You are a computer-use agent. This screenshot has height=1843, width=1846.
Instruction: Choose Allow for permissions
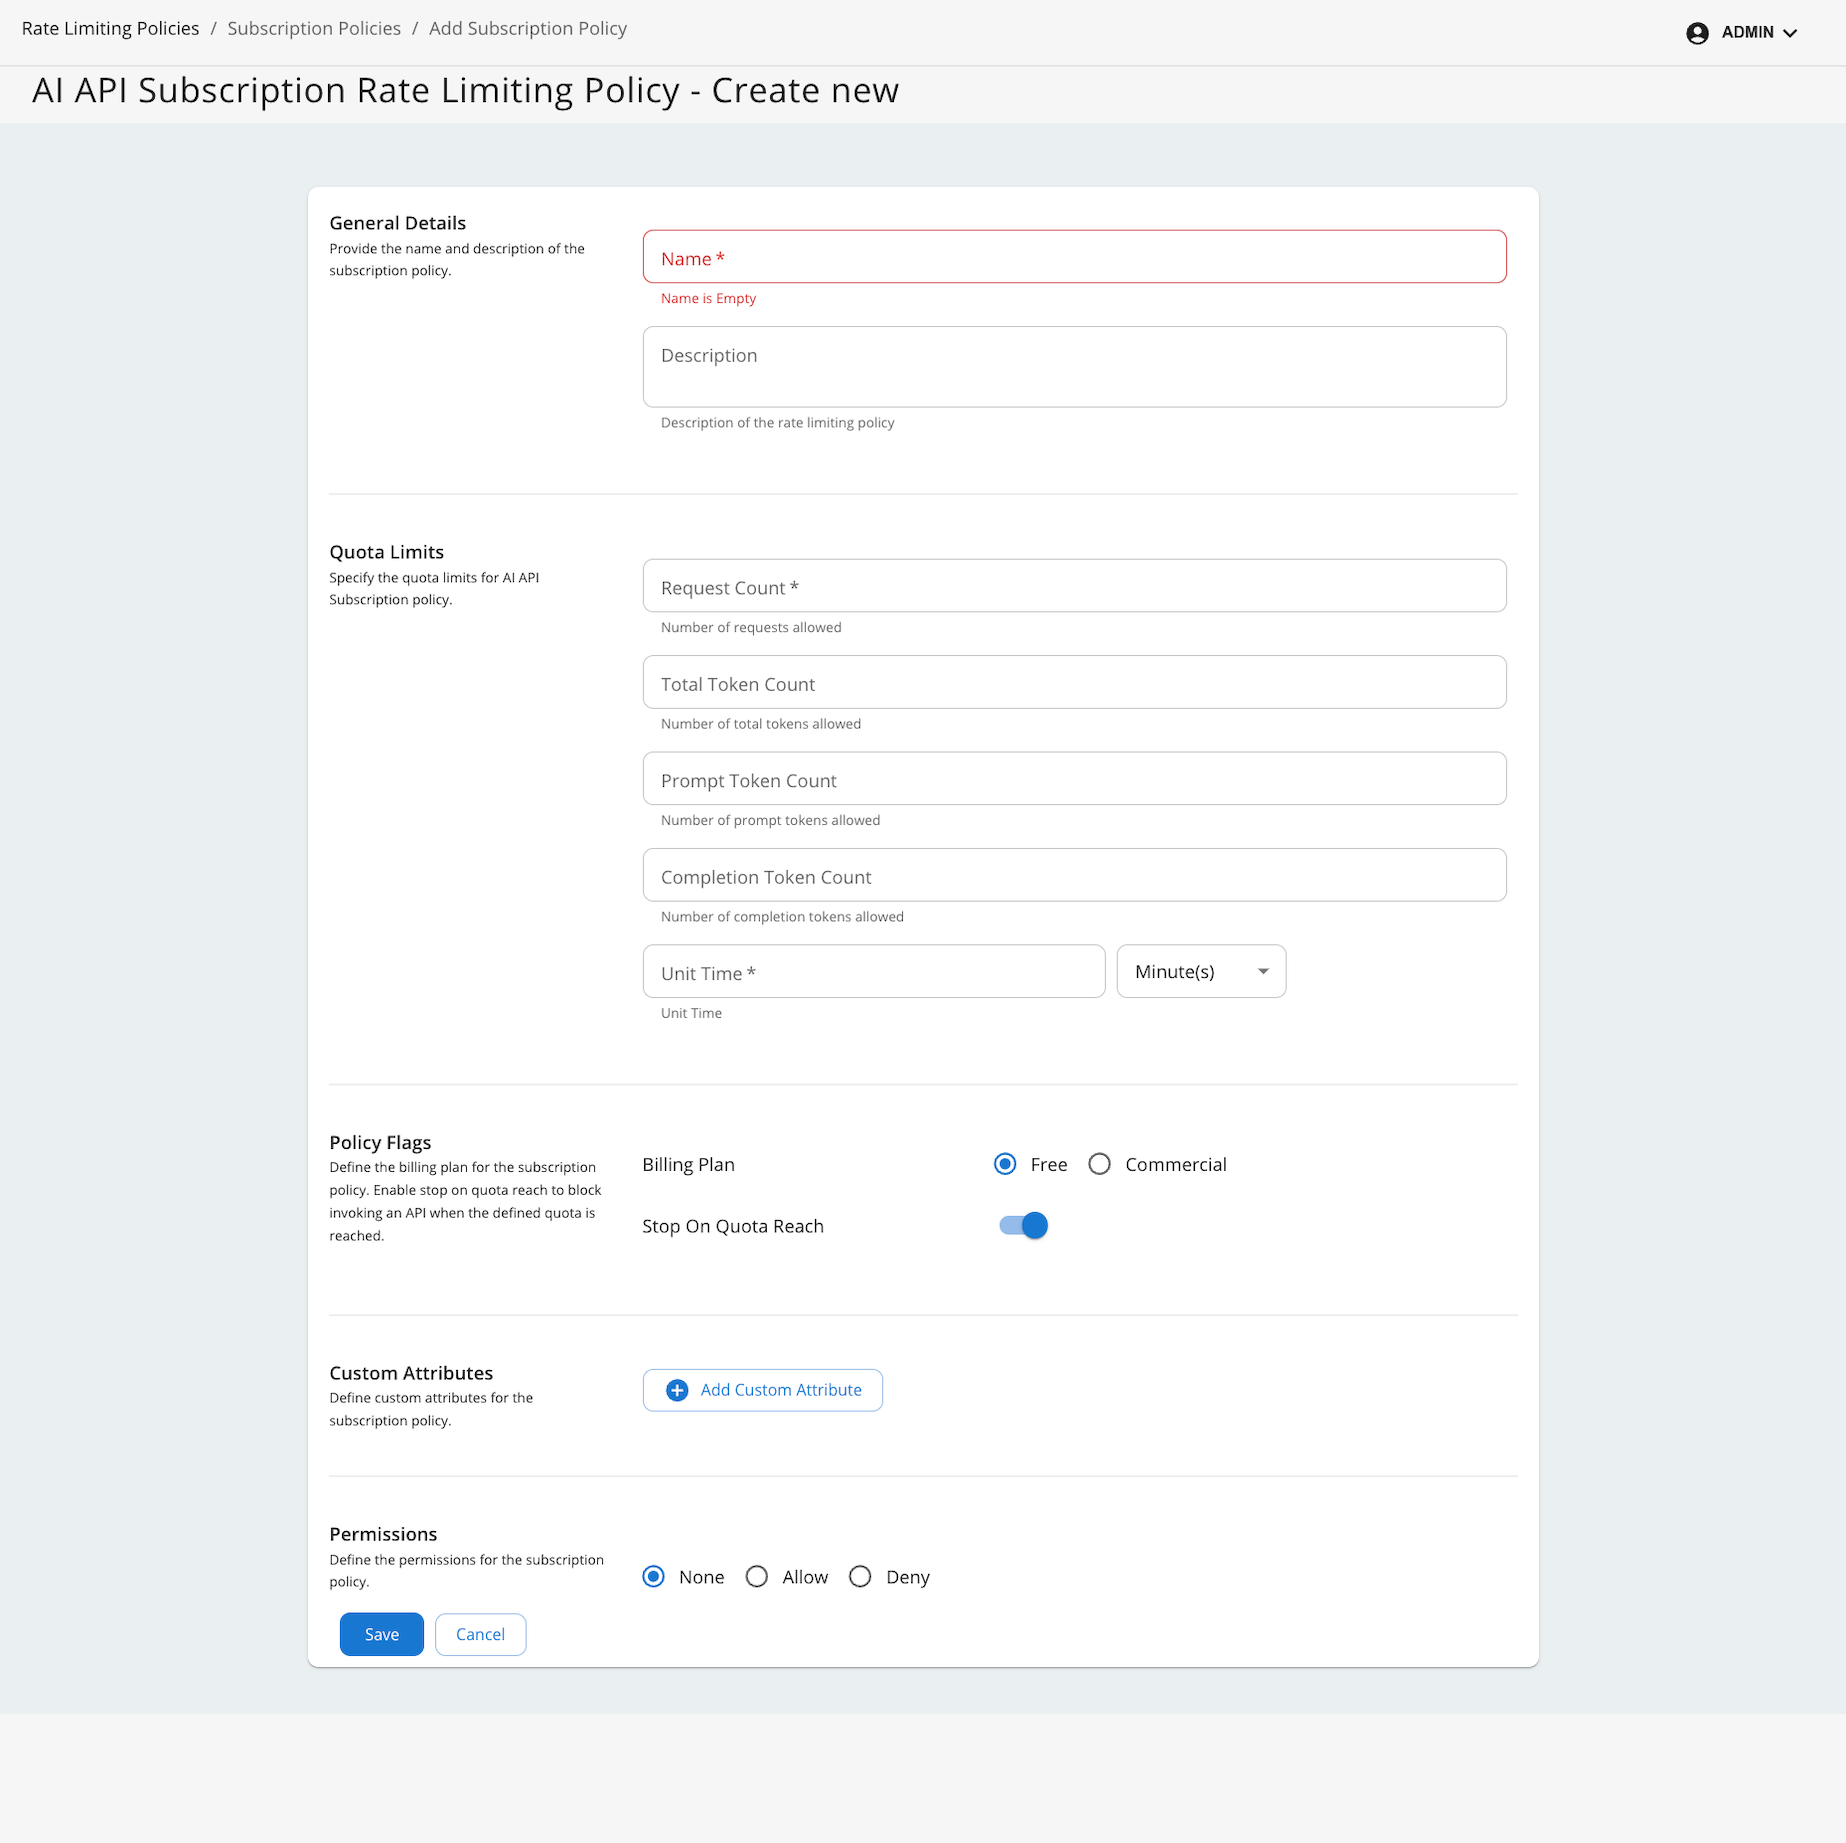tap(757, 1576)
